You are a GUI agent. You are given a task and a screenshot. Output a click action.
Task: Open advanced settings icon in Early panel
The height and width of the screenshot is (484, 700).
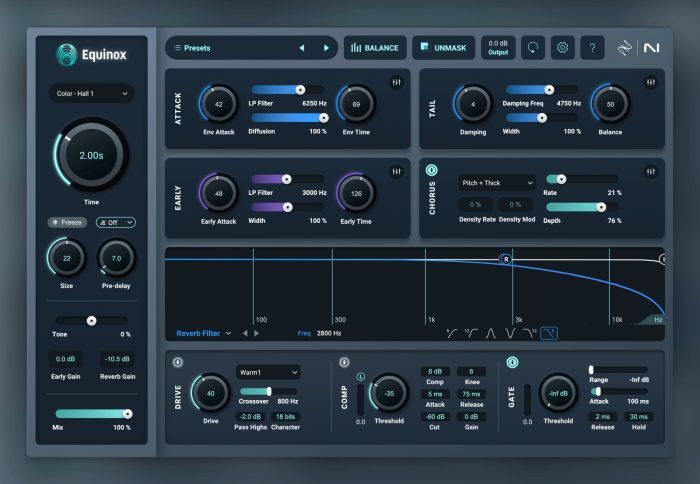[x=397, y=171]
